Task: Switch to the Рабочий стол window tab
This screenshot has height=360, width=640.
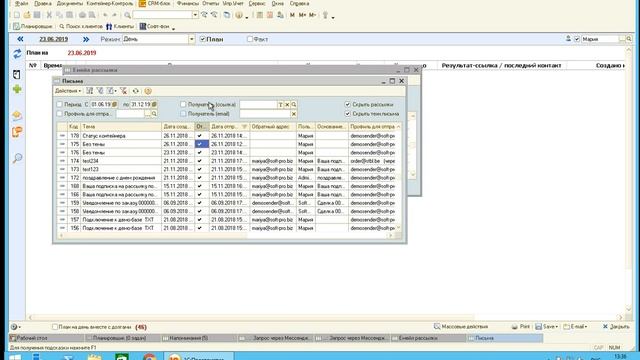Action: 46,338
